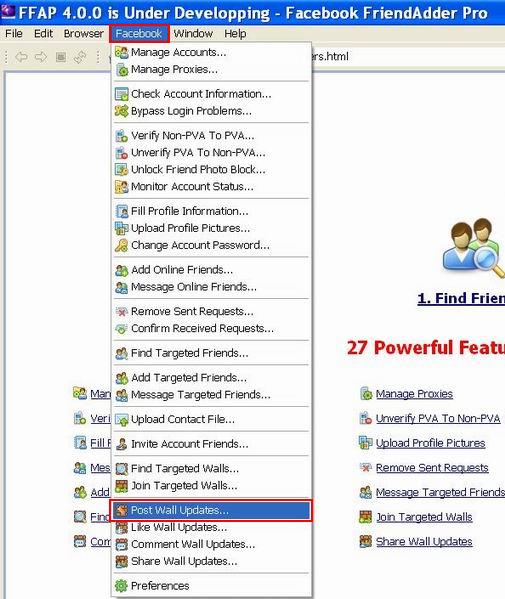This screenshot has height=599, width=505.
Task: Click the browser Forward arrow toolbar icon
Action: (40, 57)
